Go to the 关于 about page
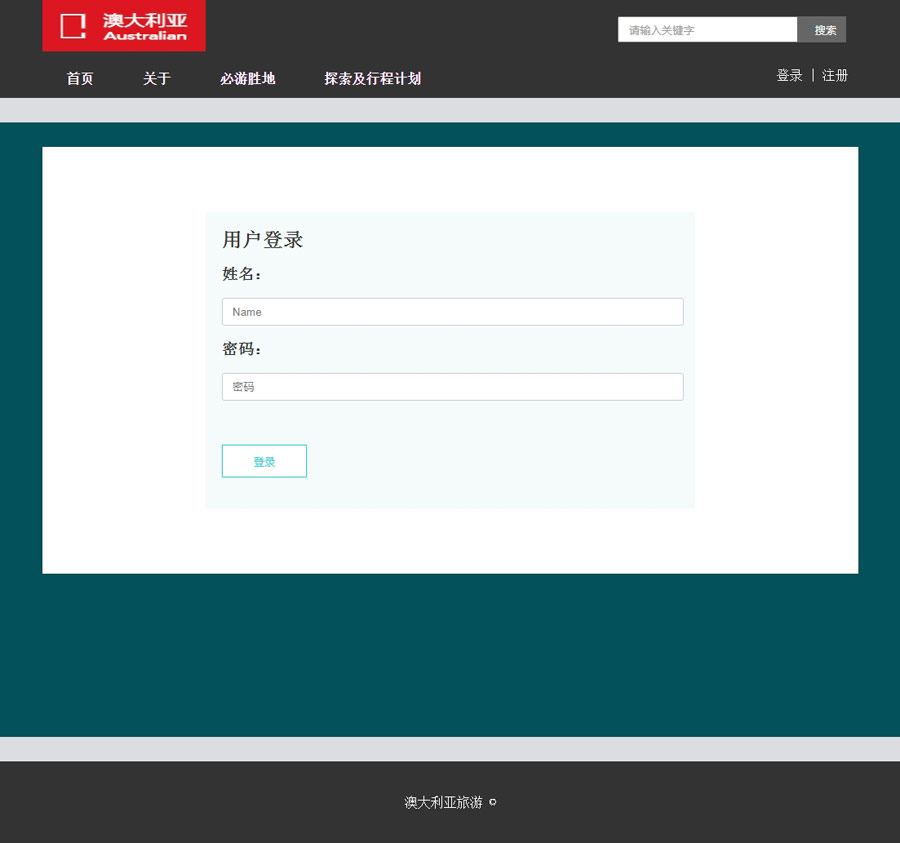Image resolution: width=900 pixels, height=843 pixels. click(157, 79)
